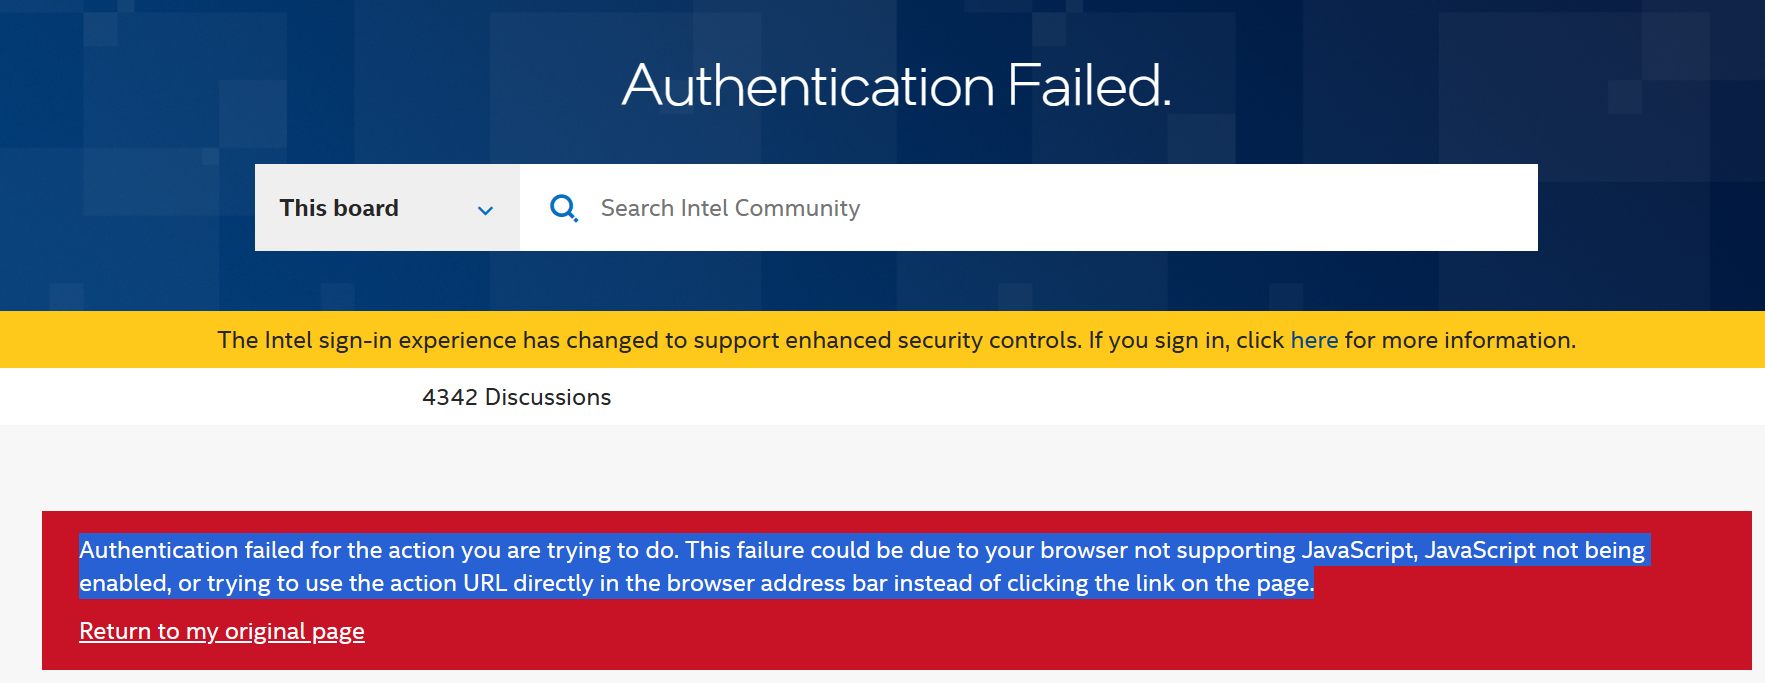Click the down arrow next to This board
This screenshot has height=683, width=1765.
pyautogui.click(x=486, y=210)
